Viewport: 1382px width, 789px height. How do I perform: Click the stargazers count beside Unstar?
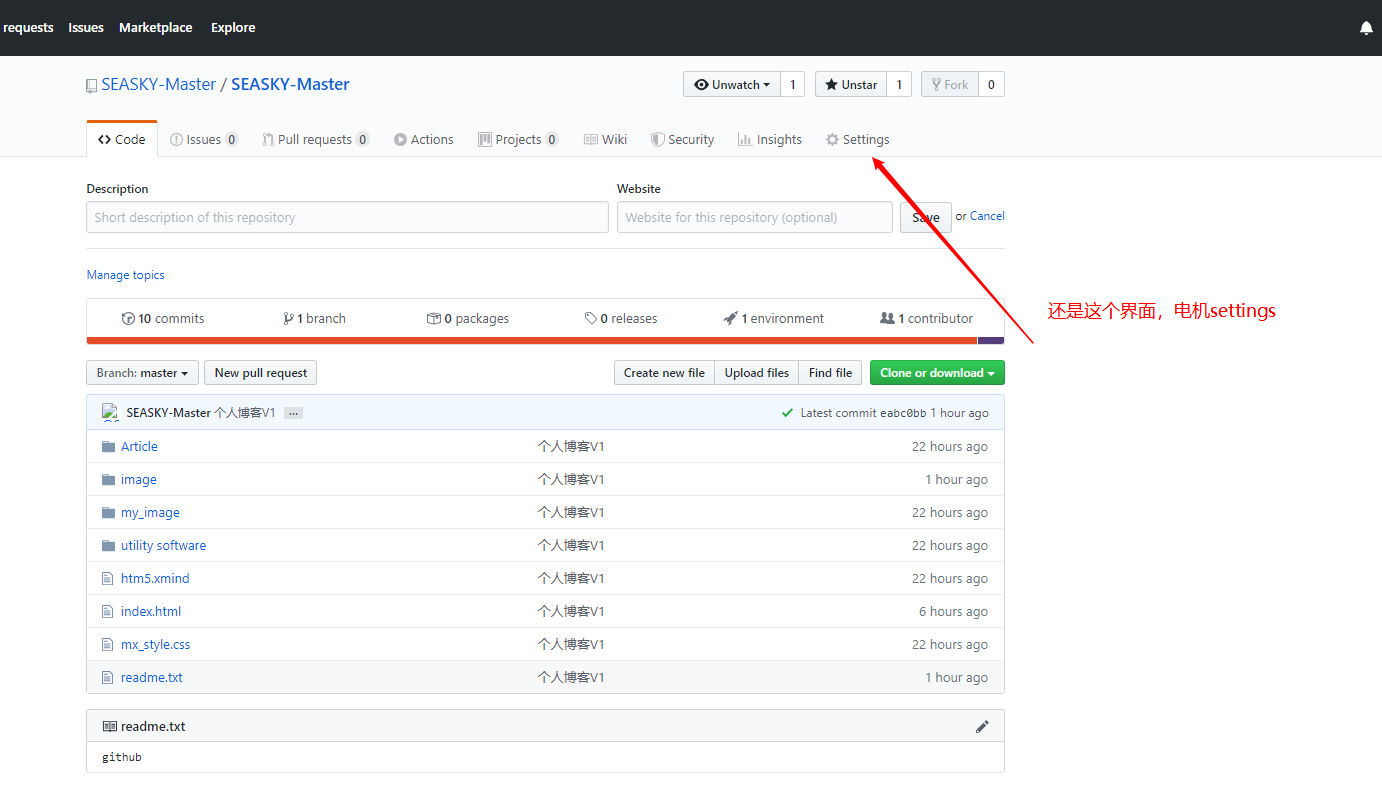click(x=899, y=85)
